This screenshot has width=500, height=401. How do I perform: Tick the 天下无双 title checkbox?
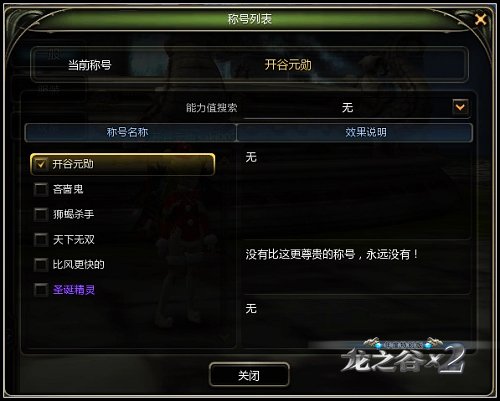41,239
